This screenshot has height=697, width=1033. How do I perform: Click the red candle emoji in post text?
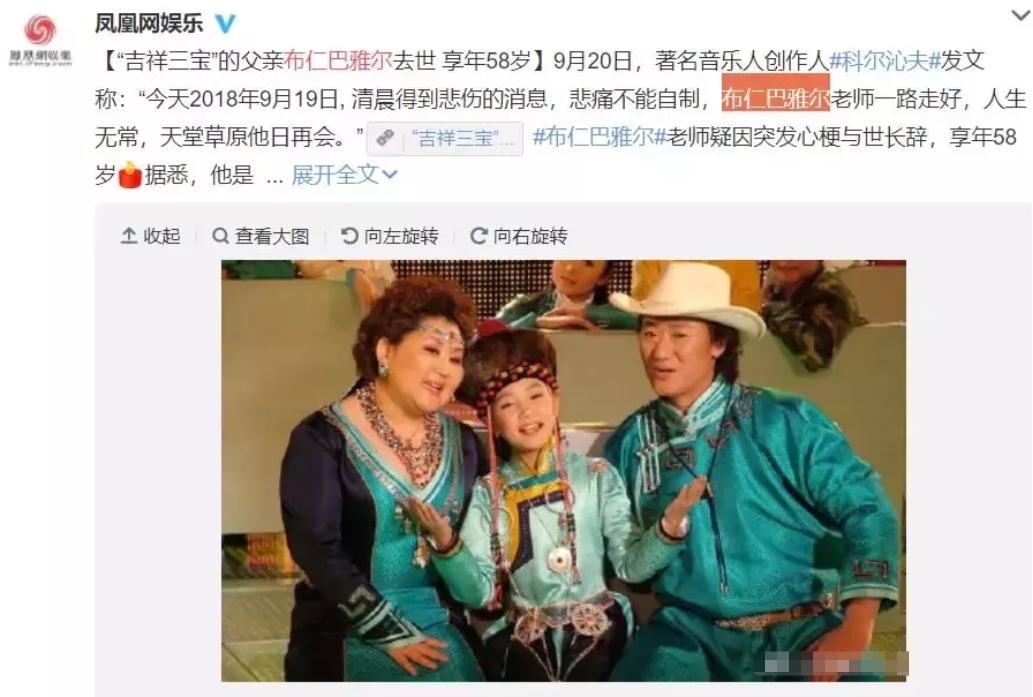(130, 175)
